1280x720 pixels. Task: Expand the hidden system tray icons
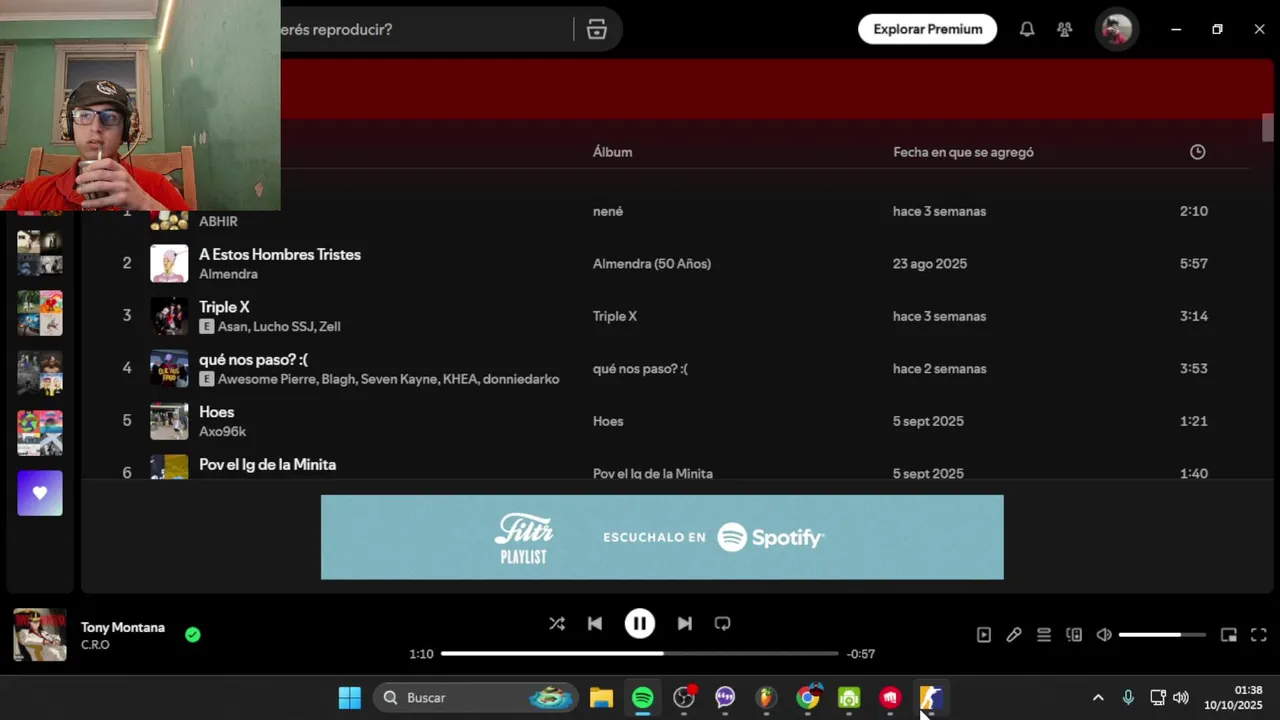(1098, 697)
